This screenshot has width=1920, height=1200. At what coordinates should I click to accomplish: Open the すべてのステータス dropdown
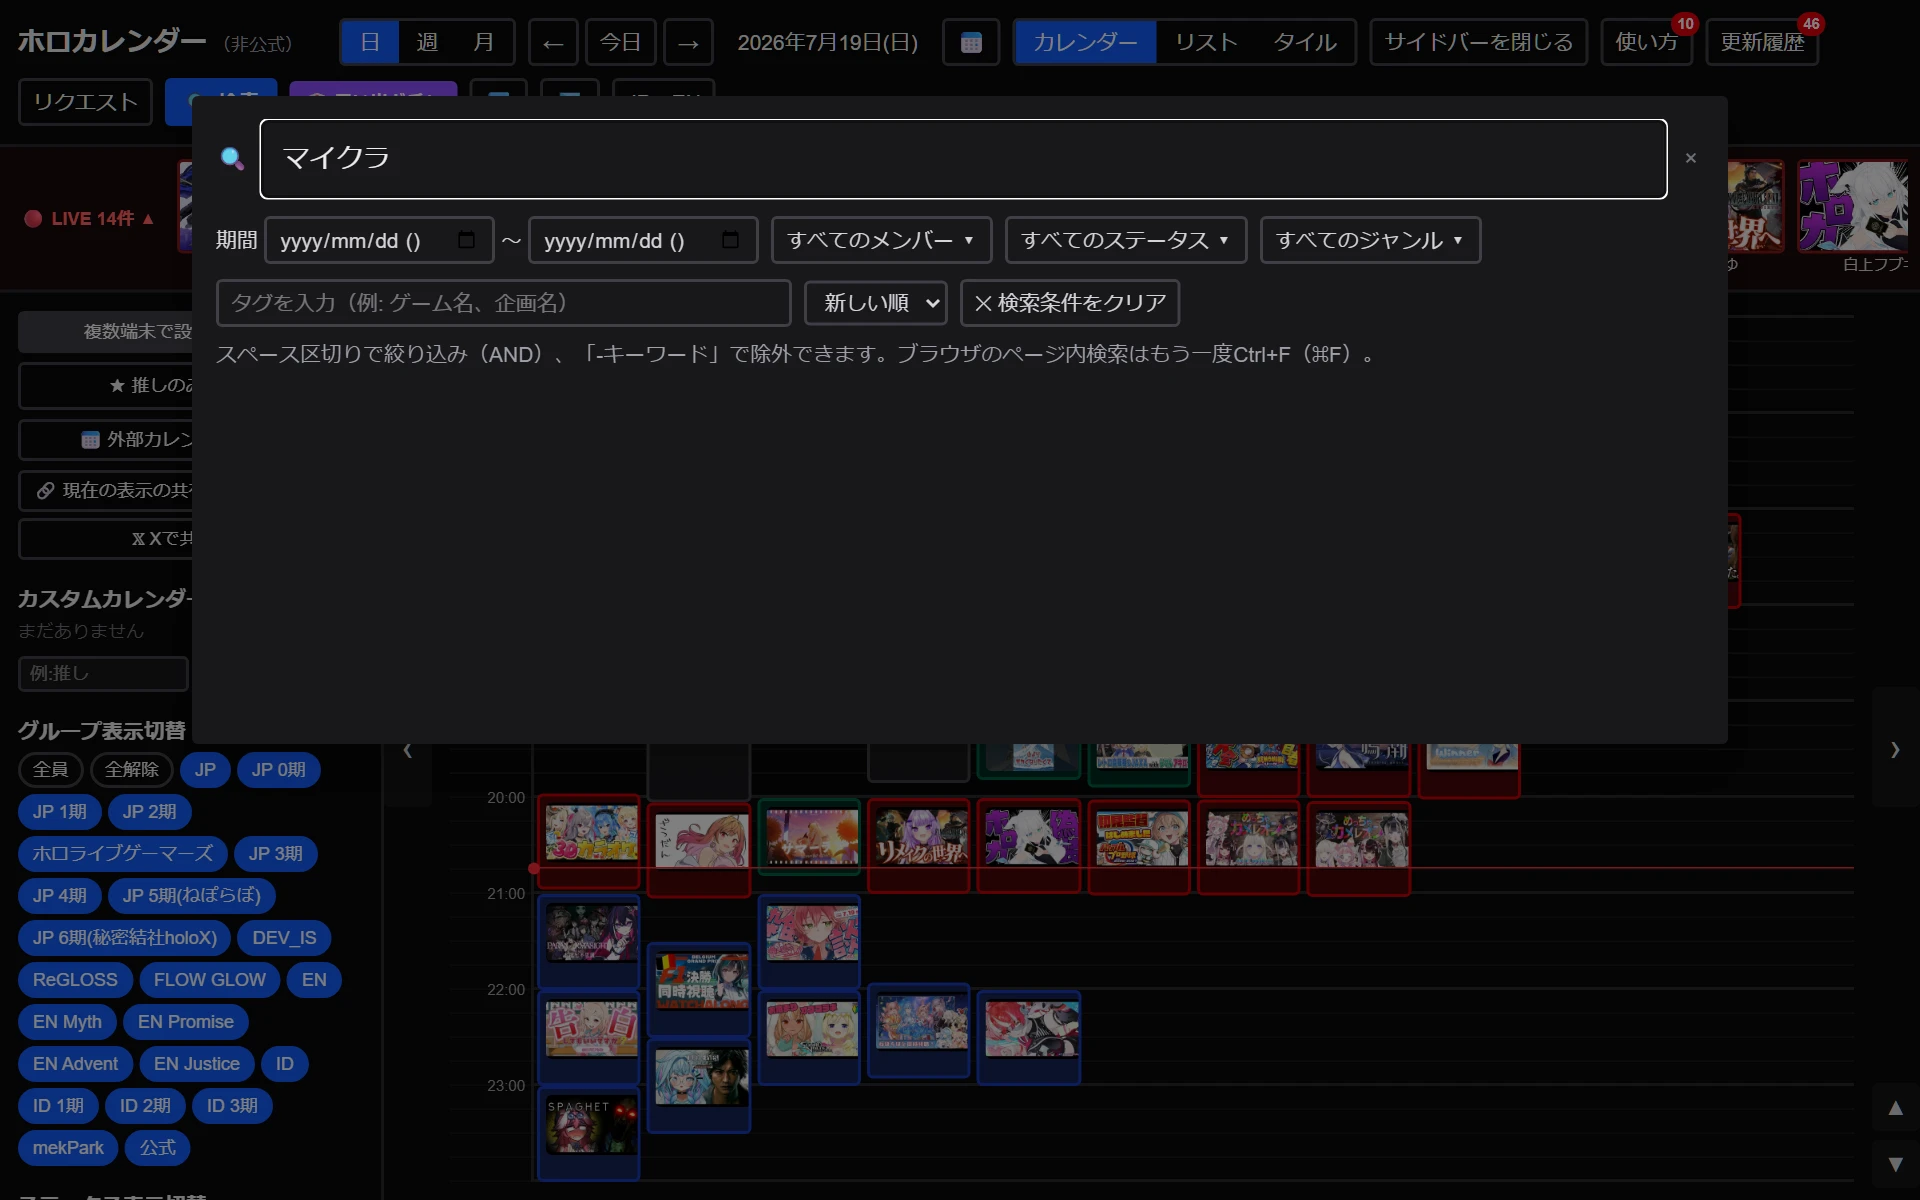(1125, 240)
